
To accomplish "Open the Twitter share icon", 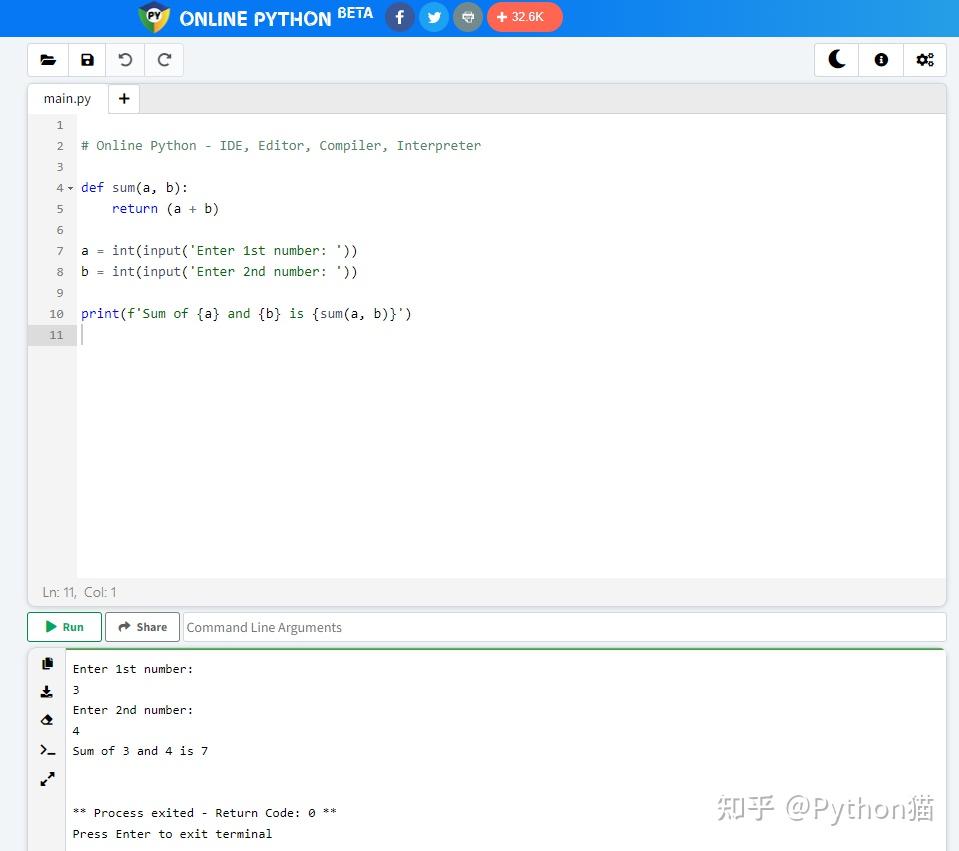I will [x=433, y=17].
